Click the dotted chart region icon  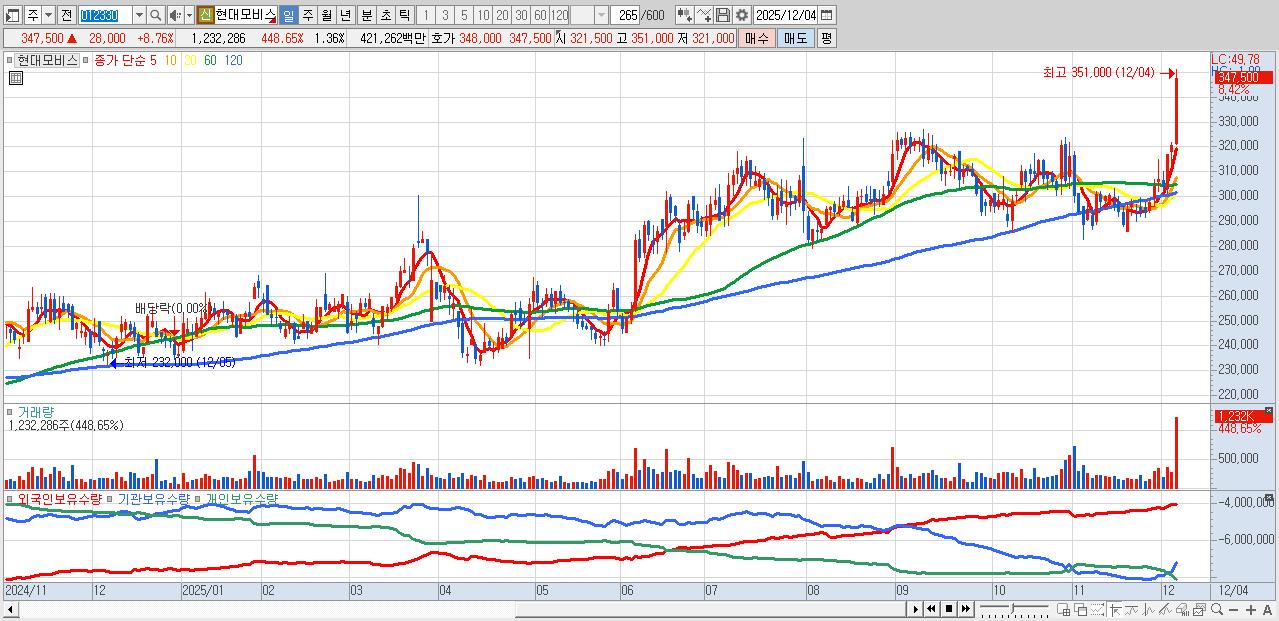coord(1098,609)
